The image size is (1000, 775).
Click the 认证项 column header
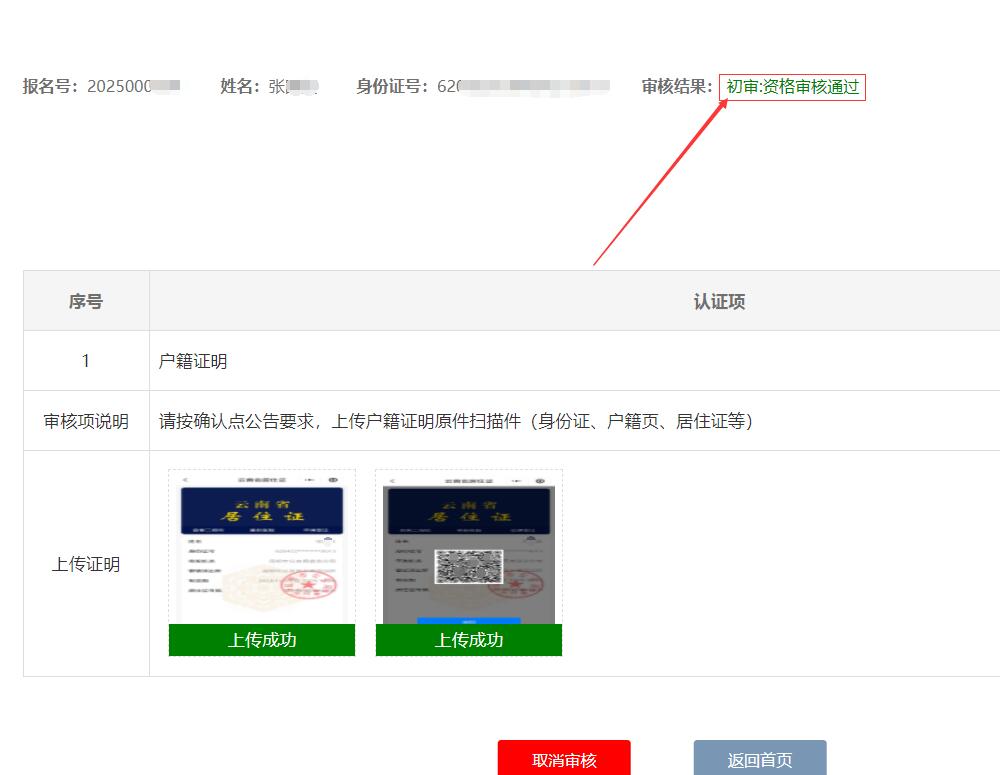pyautogui.click(x=719, y=301)
